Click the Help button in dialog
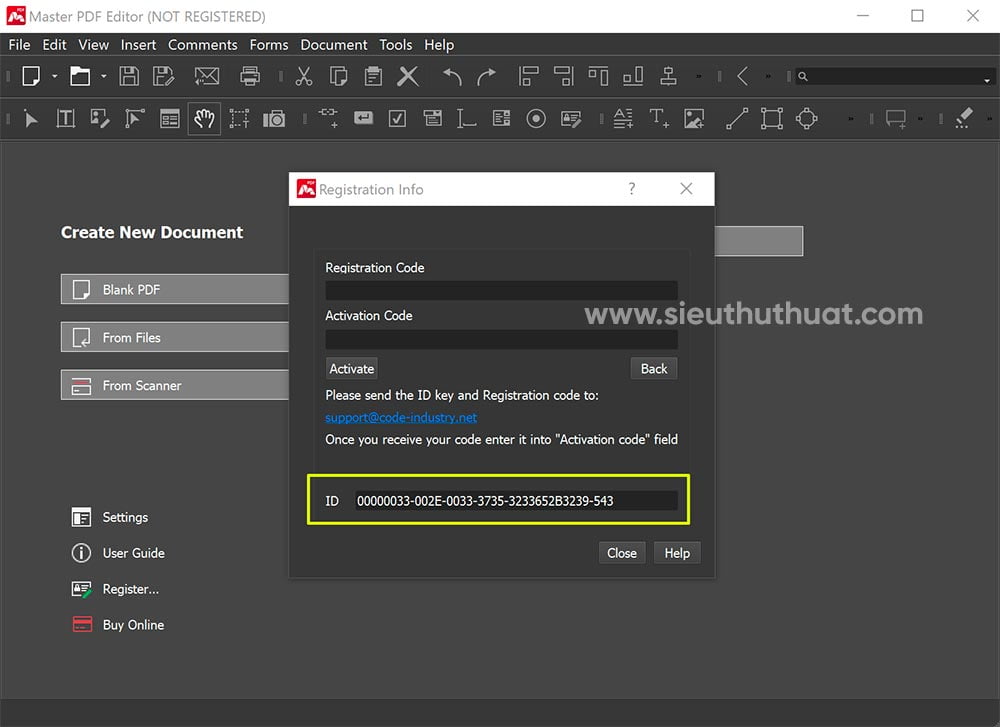Screen dimensions: 1000x727 coord(677,553)
